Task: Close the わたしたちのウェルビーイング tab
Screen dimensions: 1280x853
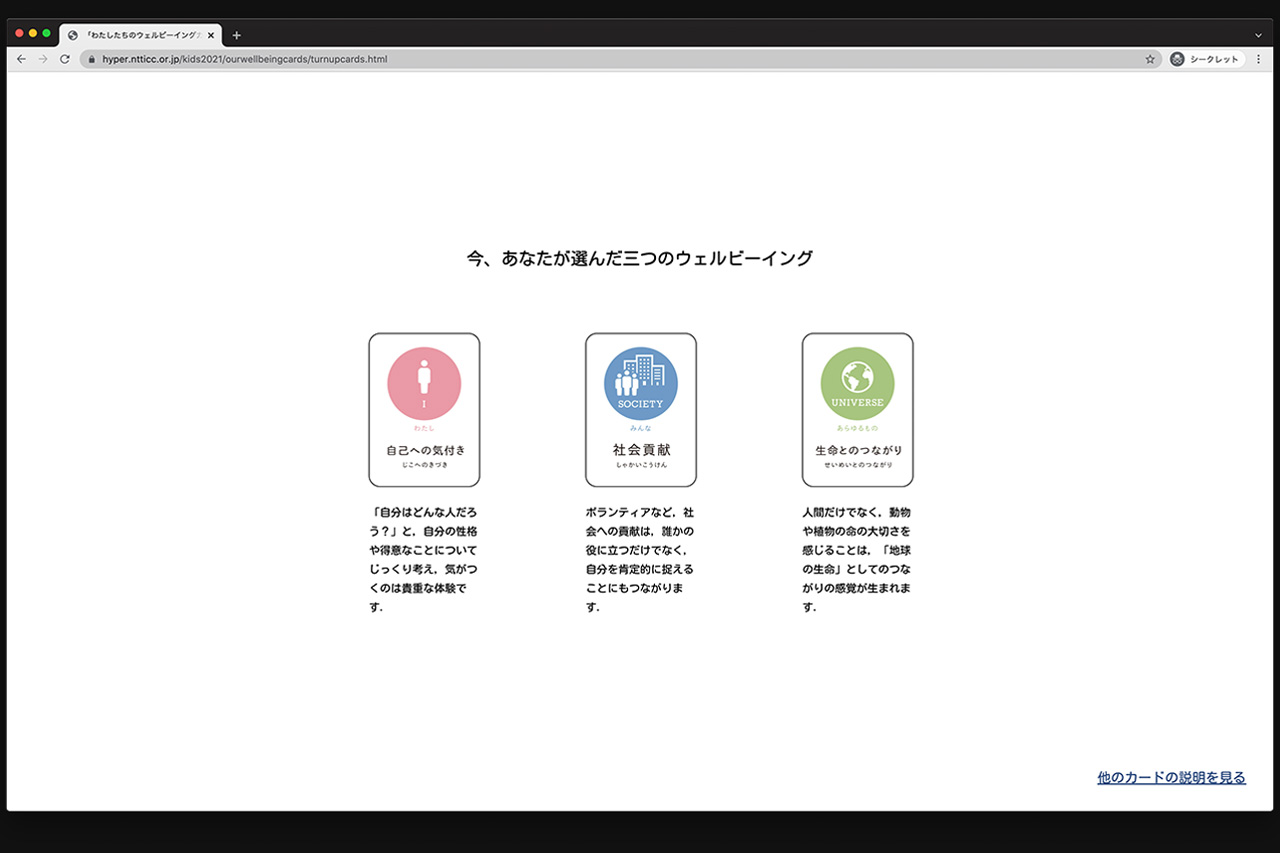Action: 211,35
